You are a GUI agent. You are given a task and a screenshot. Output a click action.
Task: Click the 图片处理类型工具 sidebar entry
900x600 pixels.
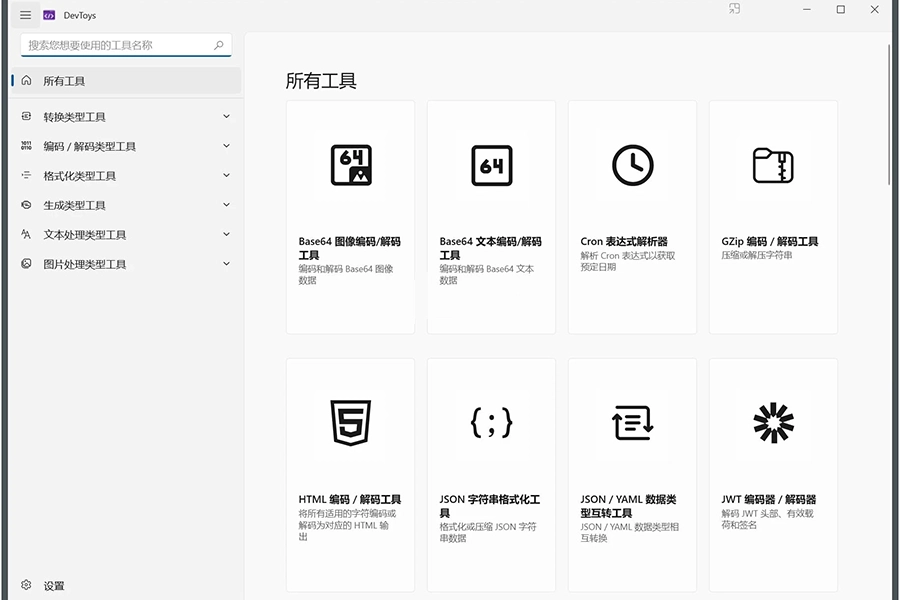[85, 264]
